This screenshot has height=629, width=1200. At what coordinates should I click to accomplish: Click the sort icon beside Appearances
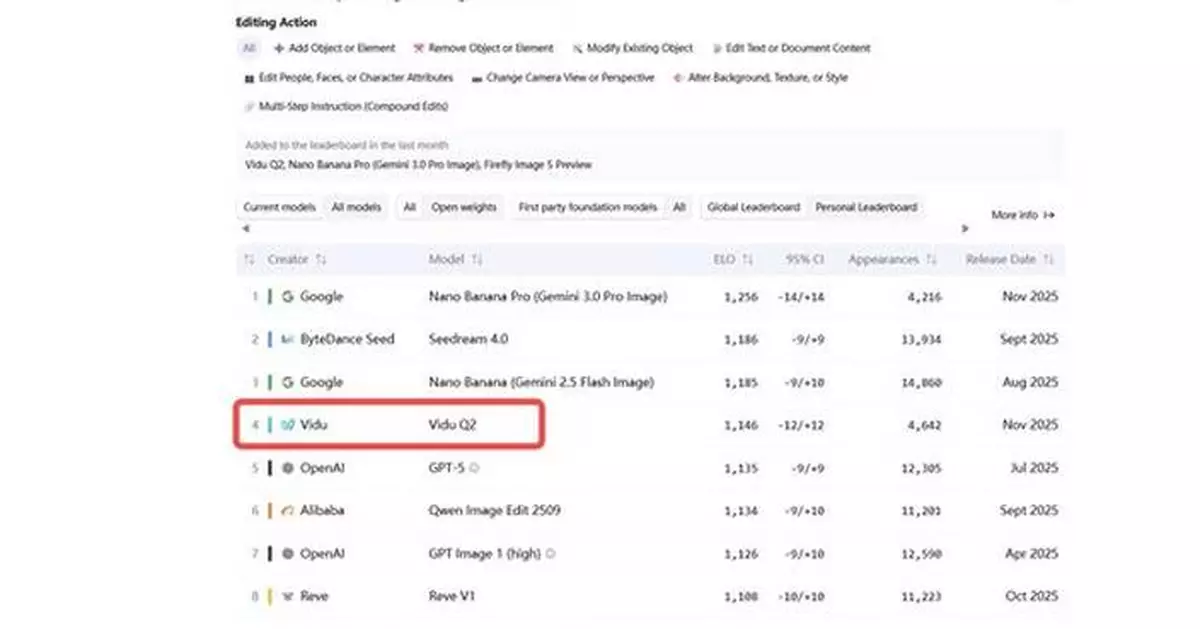[931, 260]
